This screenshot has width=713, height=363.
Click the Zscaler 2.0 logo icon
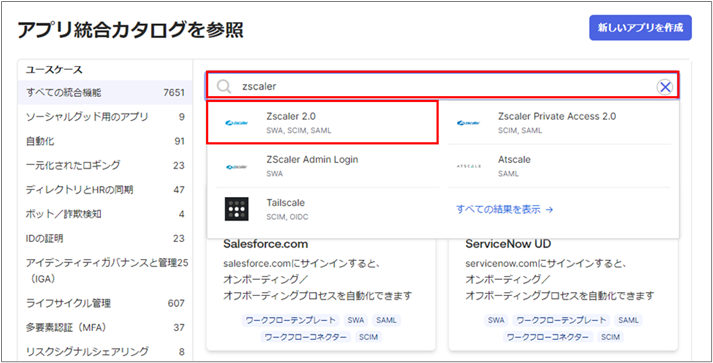point(236,123)
